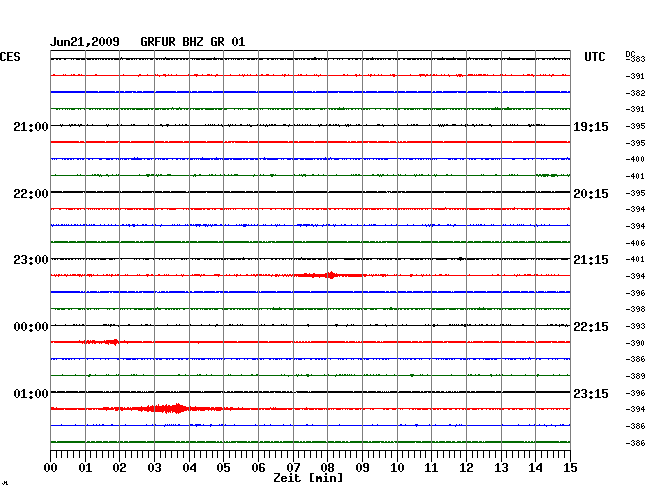Click minute tick label 02 on axis
This screenshot has height=494, width=650.
pyautogui.click(x=119, y=467)
